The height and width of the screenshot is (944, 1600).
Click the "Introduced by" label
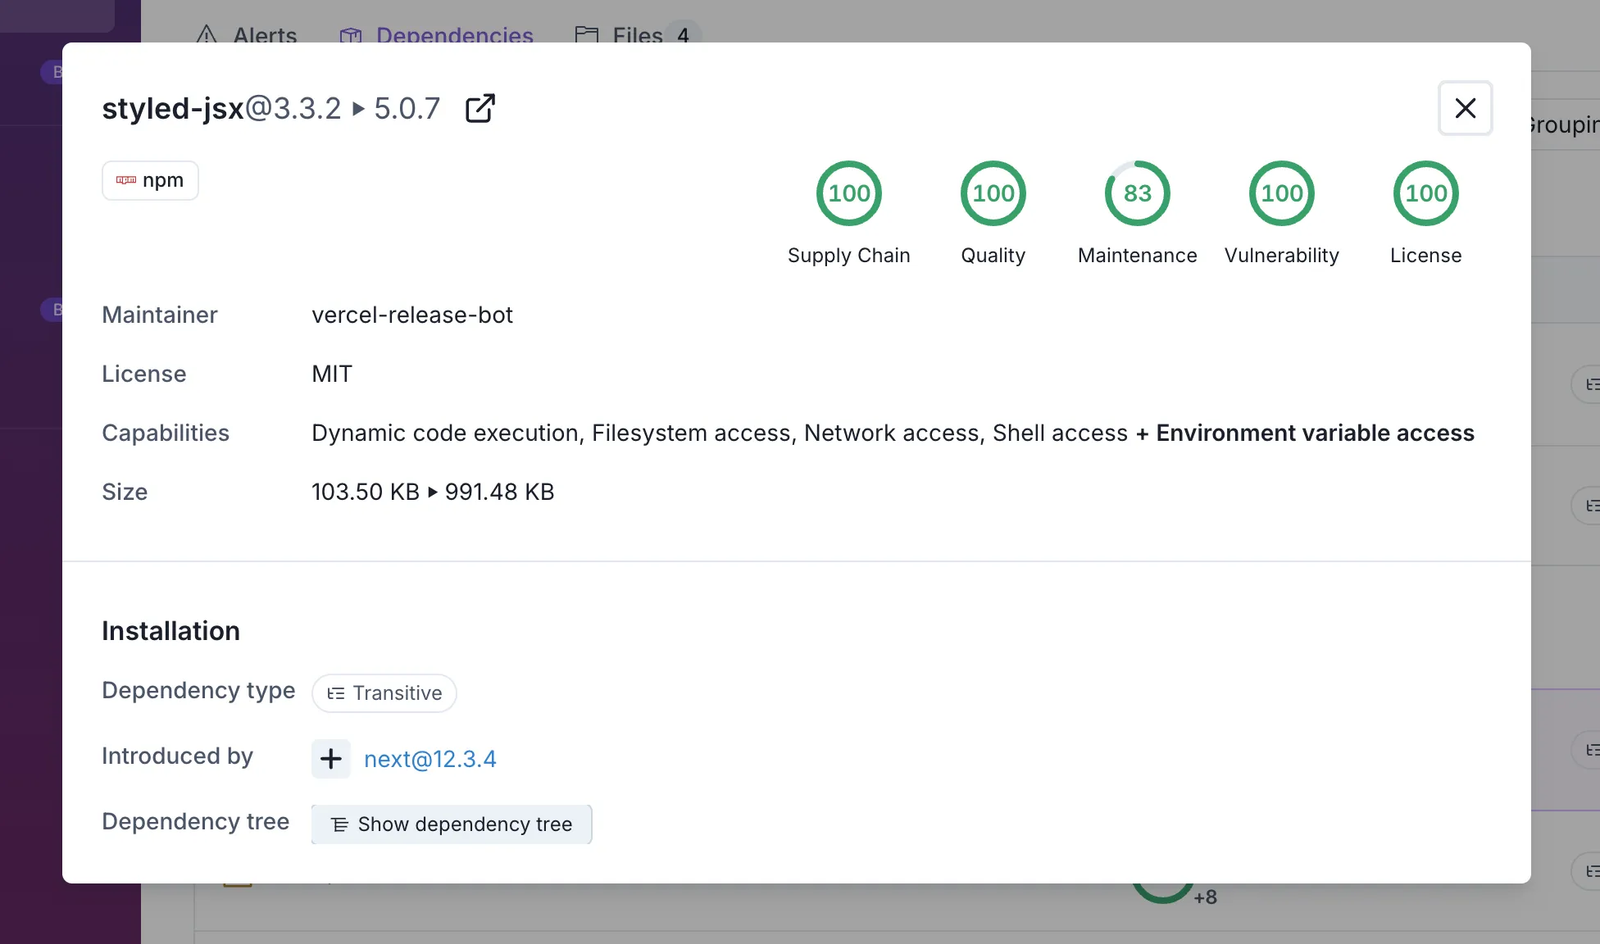click(177, 756)
